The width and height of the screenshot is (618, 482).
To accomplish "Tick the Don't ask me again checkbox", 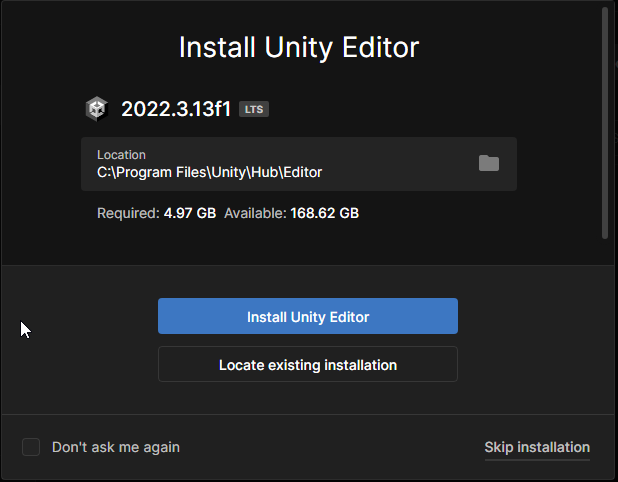I will [x=31, y=447].
